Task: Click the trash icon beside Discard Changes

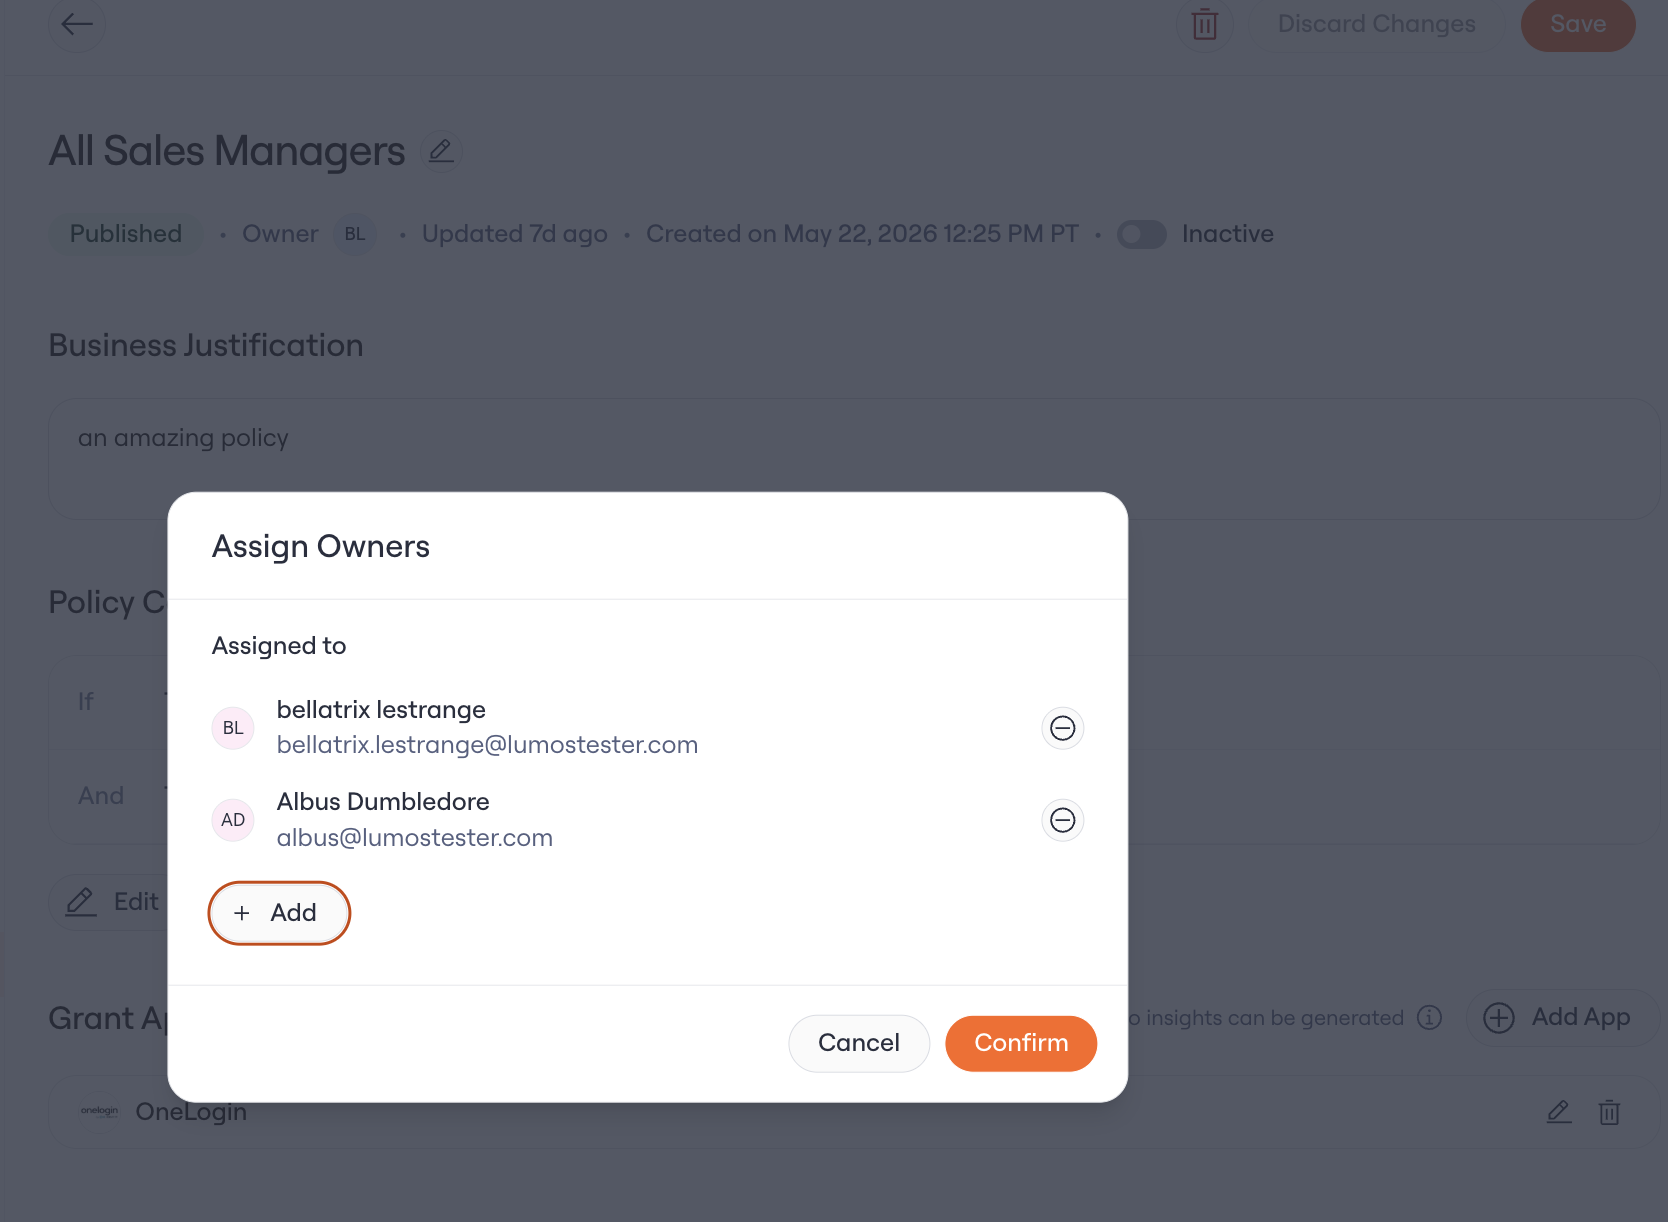Action: tap(1205, 24)
